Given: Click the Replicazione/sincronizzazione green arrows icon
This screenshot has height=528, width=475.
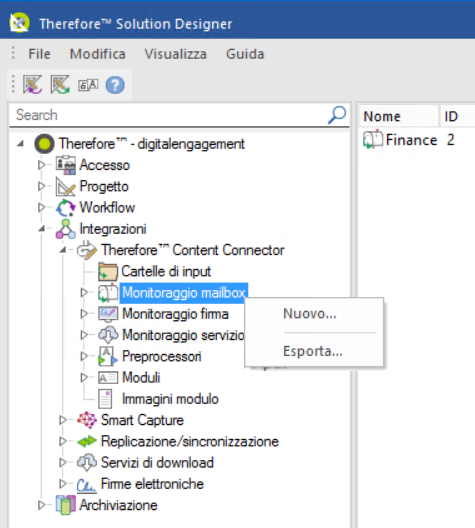Looking at the screenshot, I should [87, 441].
